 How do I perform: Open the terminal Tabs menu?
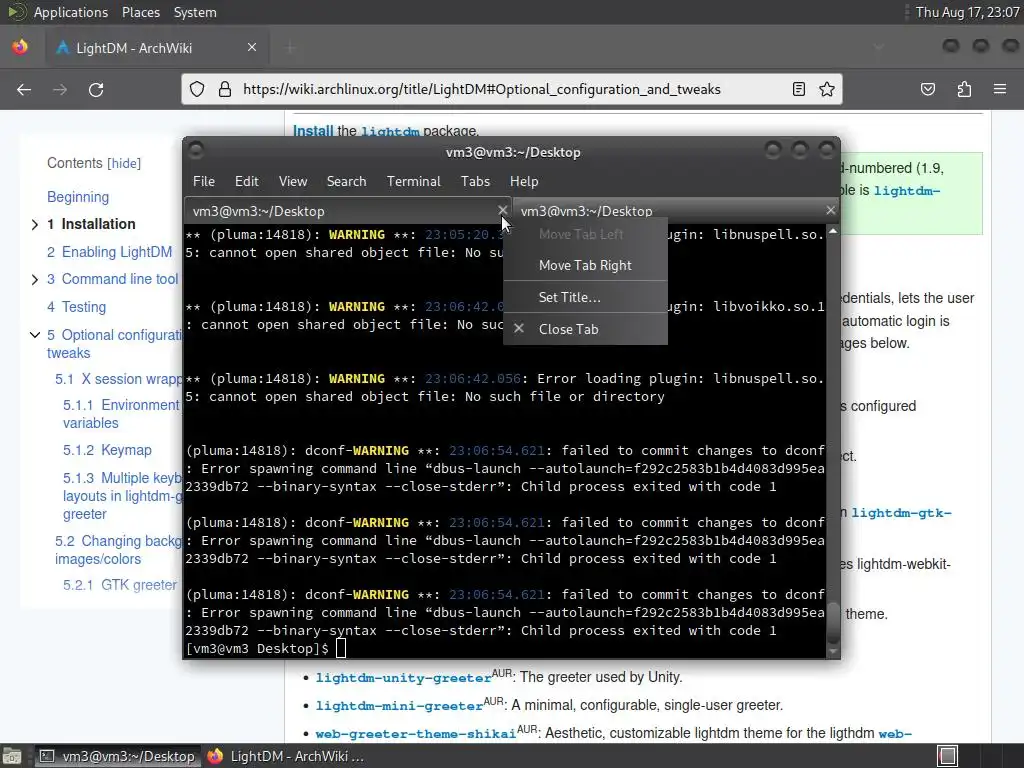tap(475, 182)
